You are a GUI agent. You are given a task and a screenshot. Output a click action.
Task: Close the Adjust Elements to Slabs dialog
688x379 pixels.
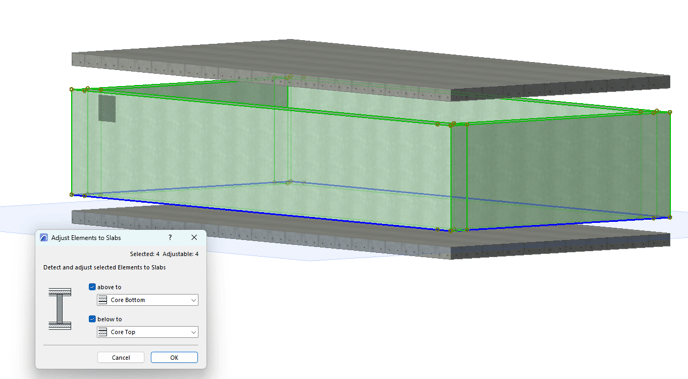tap(194, 237)
